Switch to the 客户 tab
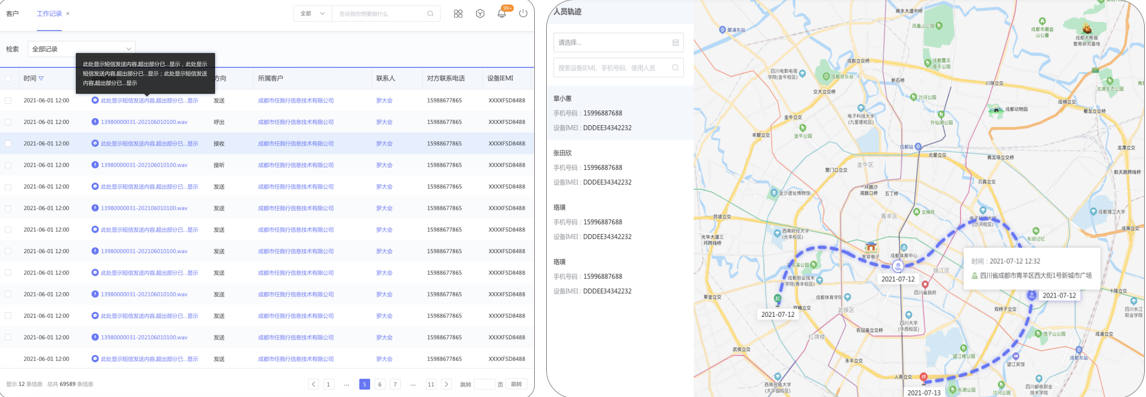Image resolution: width=1146 pixels, height=397 pixels. (x=12, y=14)
